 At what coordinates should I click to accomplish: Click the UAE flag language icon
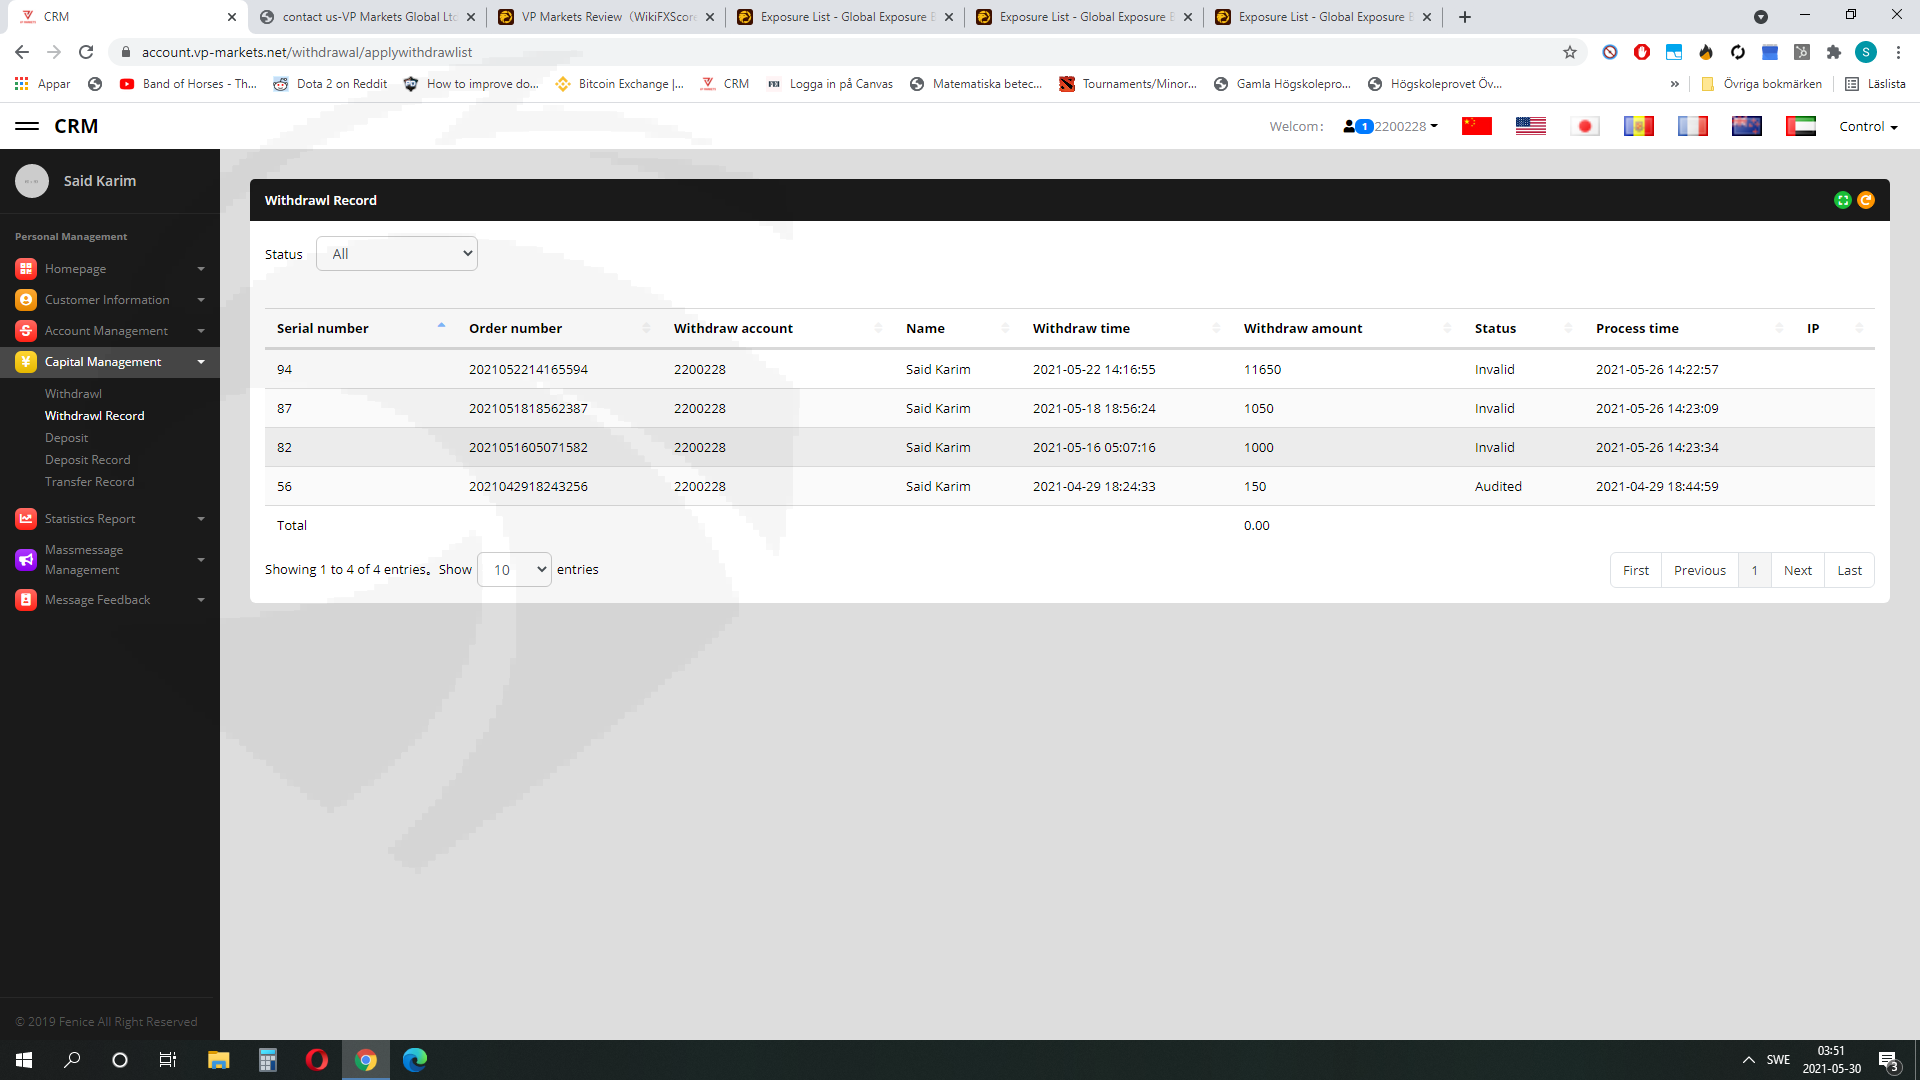pyautogui.click(x=1800, y=126)
